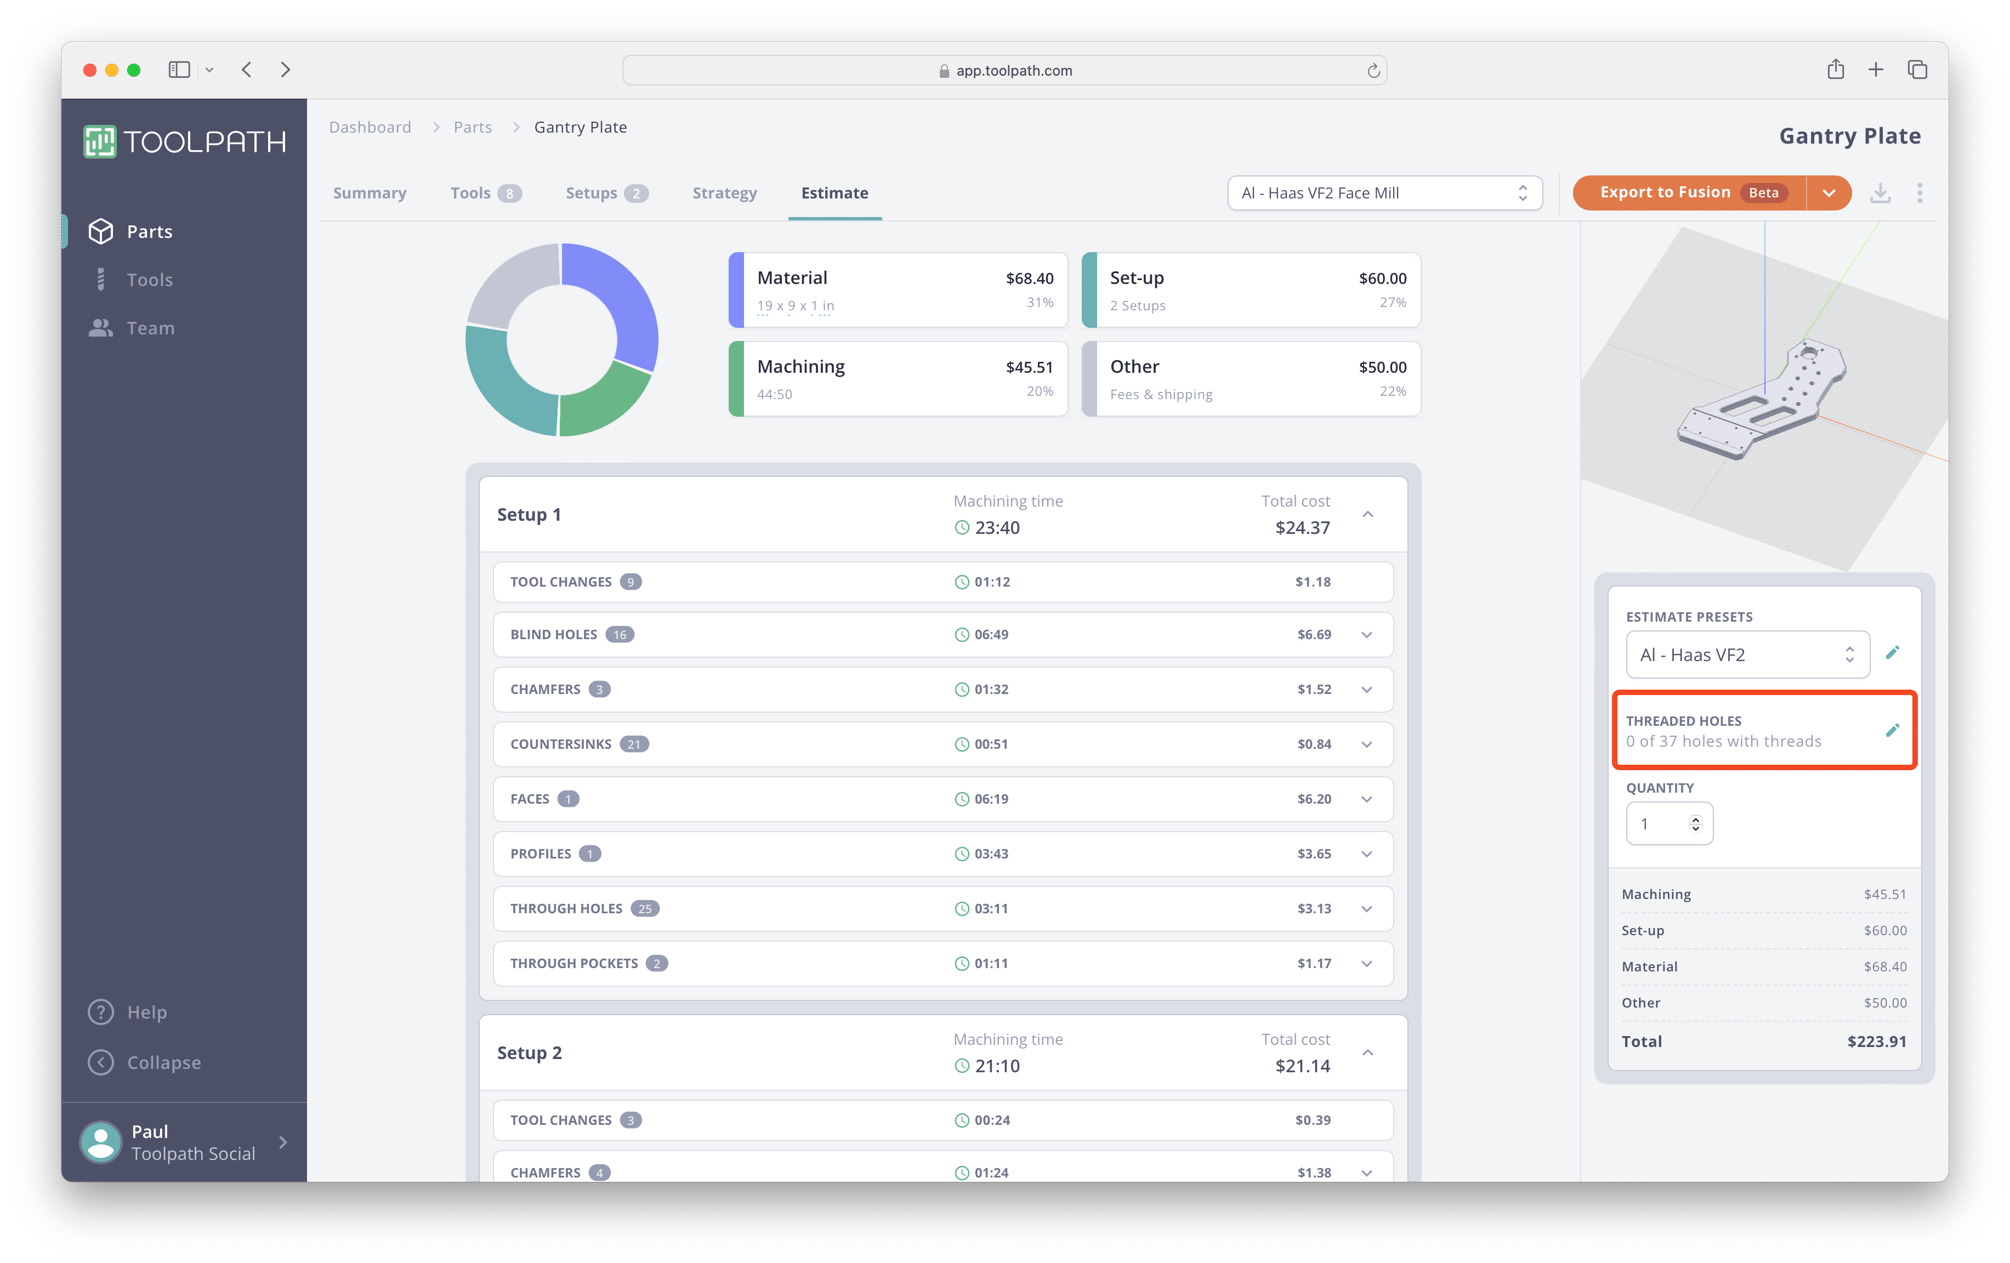Open Al - Haas VF2 Face Mill dropdown

[x=1383, y=193]
